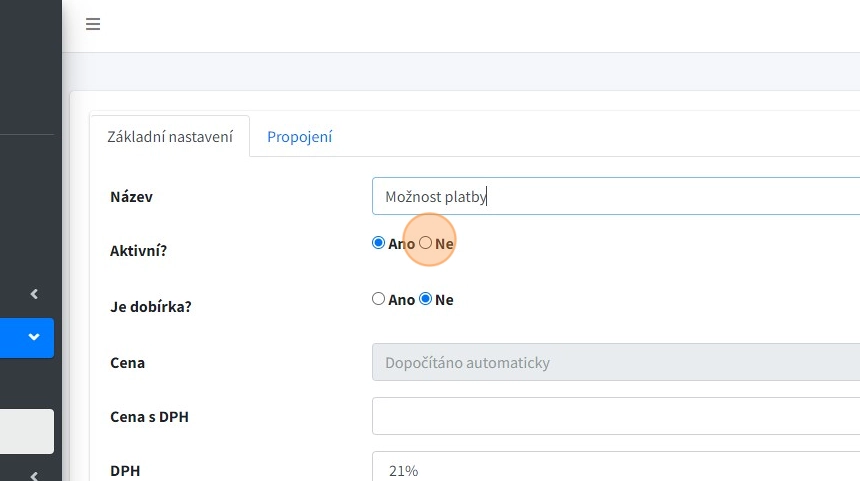Expand the sidebar chevron below gray item
Viewport: 860px width, 481px height.
coord(34,475)
